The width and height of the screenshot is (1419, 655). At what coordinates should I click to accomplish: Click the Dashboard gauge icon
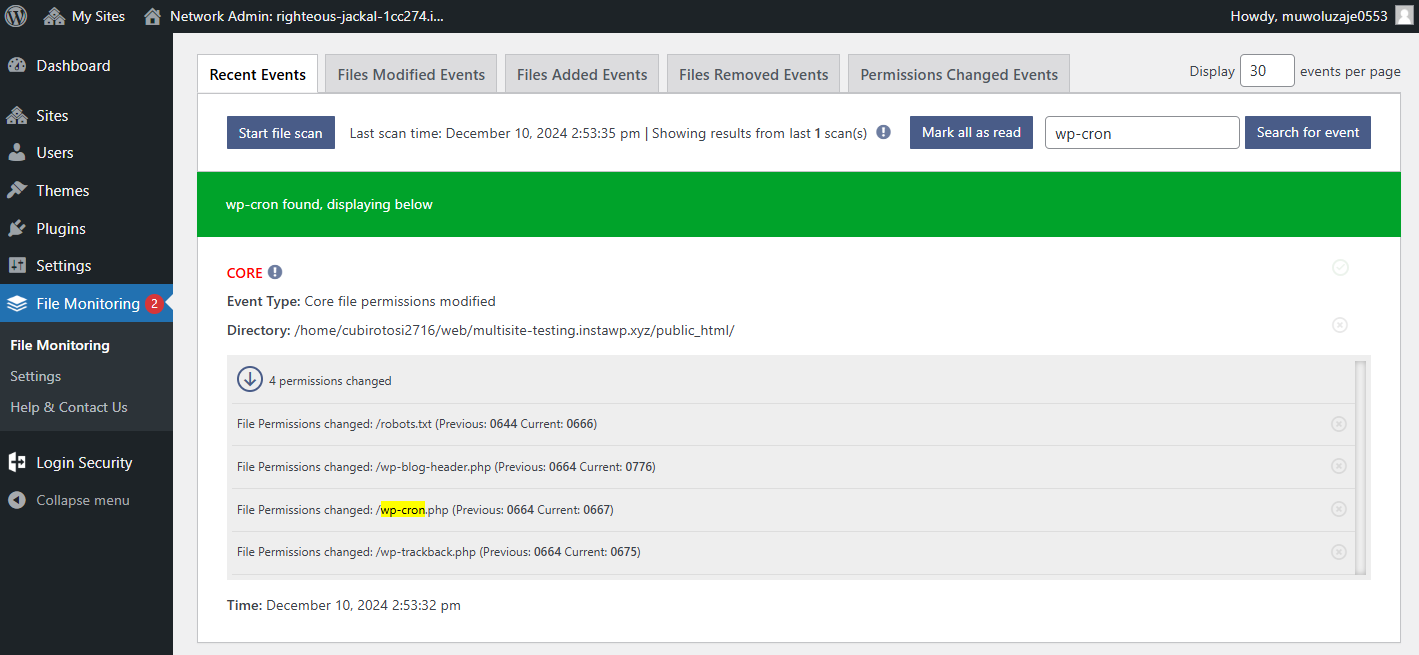tap(17, 66)
